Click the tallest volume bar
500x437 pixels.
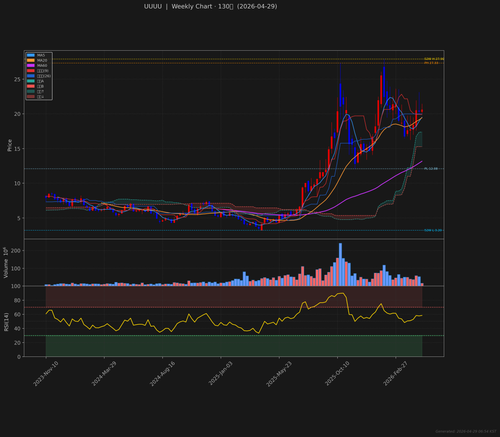click(340, 264)
